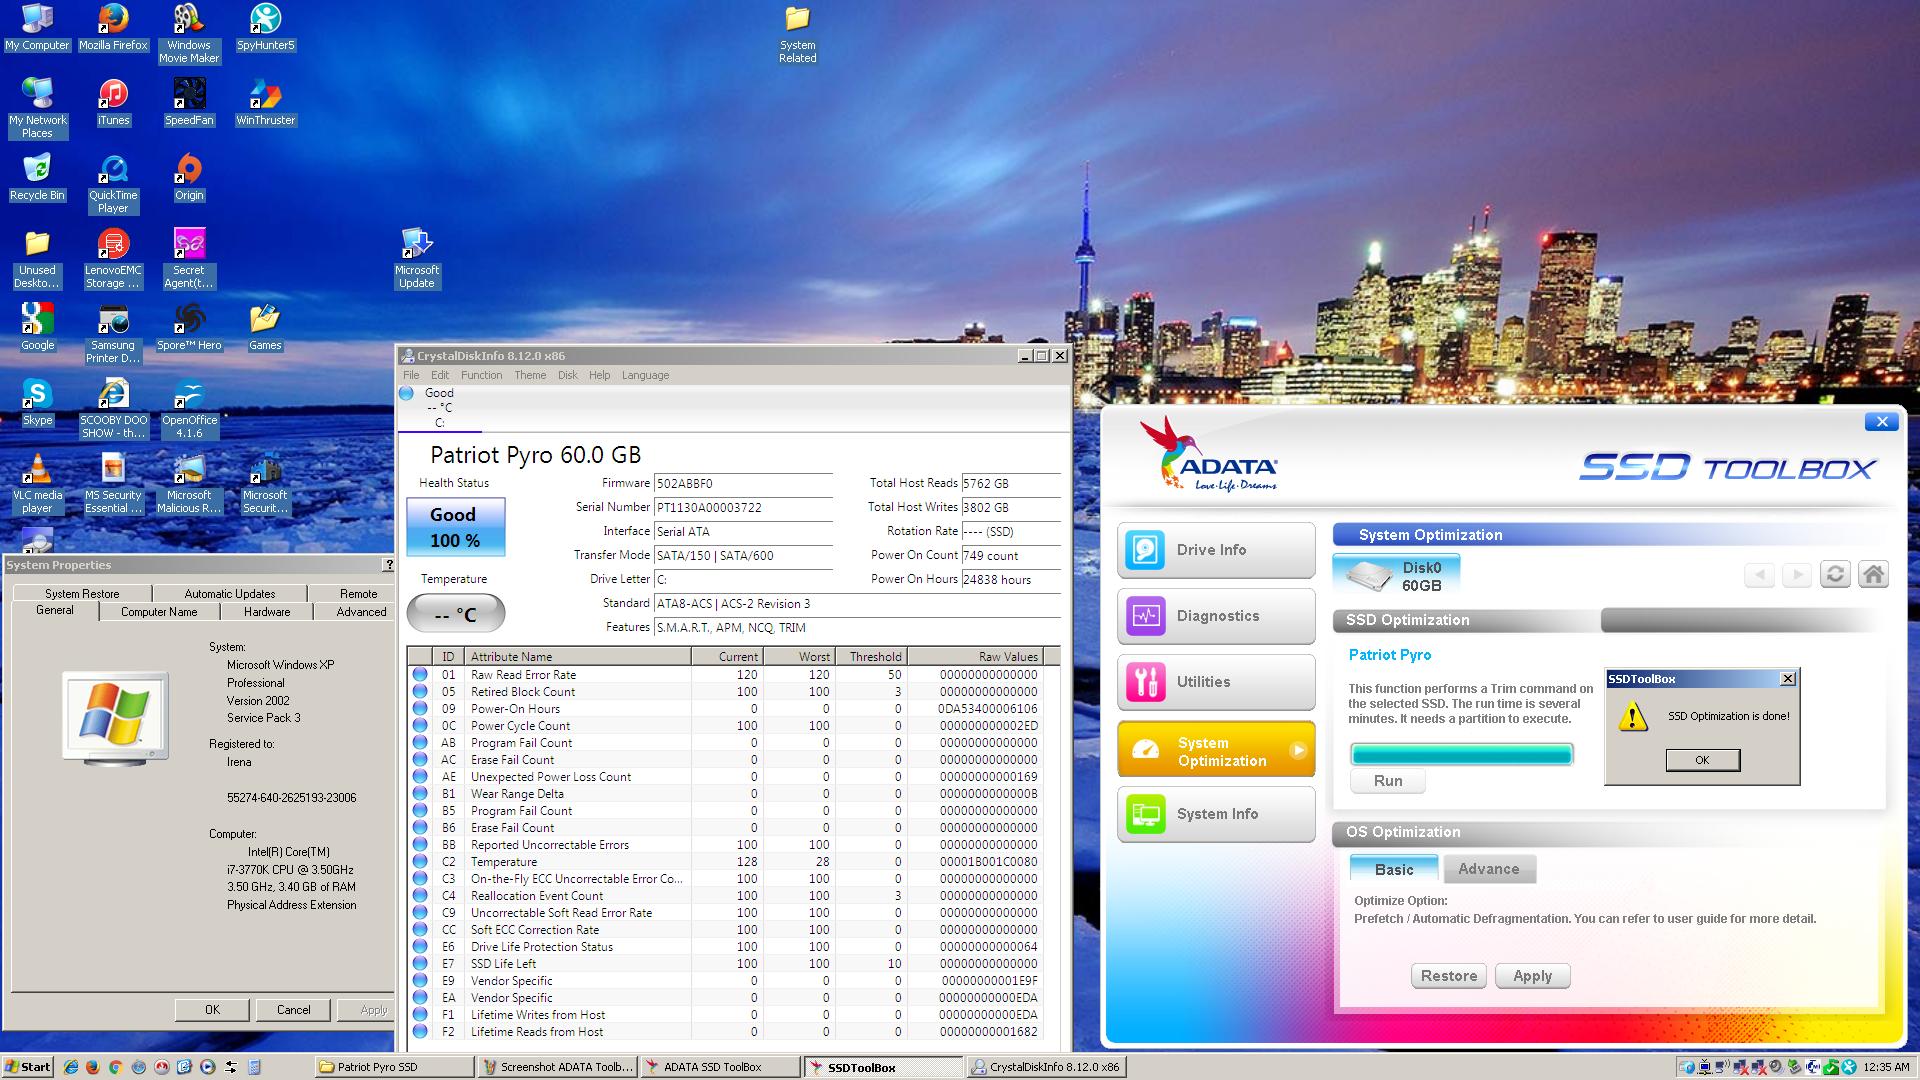Open the Diagnostics section
Screen dimensions: 1920x1080
tap(1215, 616)
